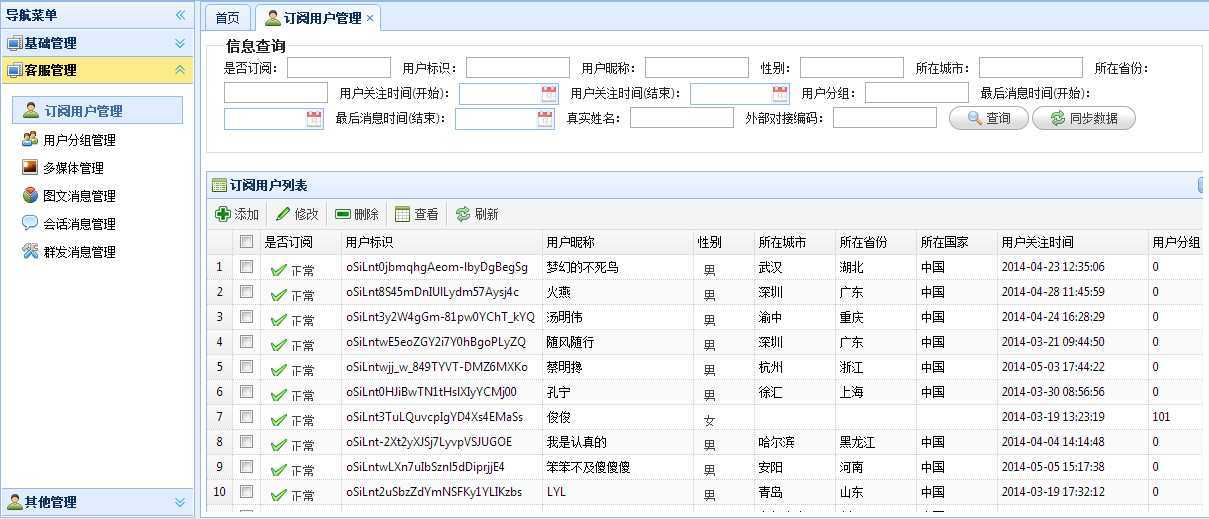Click the 会话消息管理 speech bubble icon
1209x519 pixels.
30,223
